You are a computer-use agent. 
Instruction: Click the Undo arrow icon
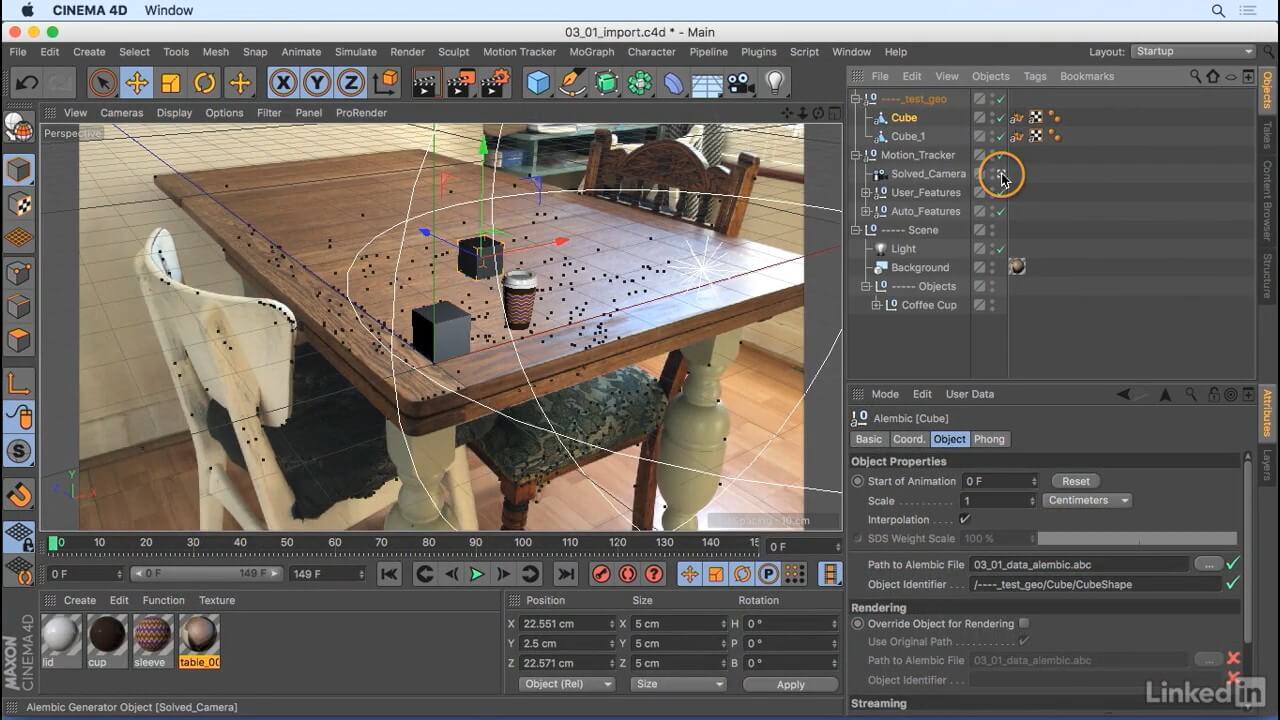tap(27, 83)
